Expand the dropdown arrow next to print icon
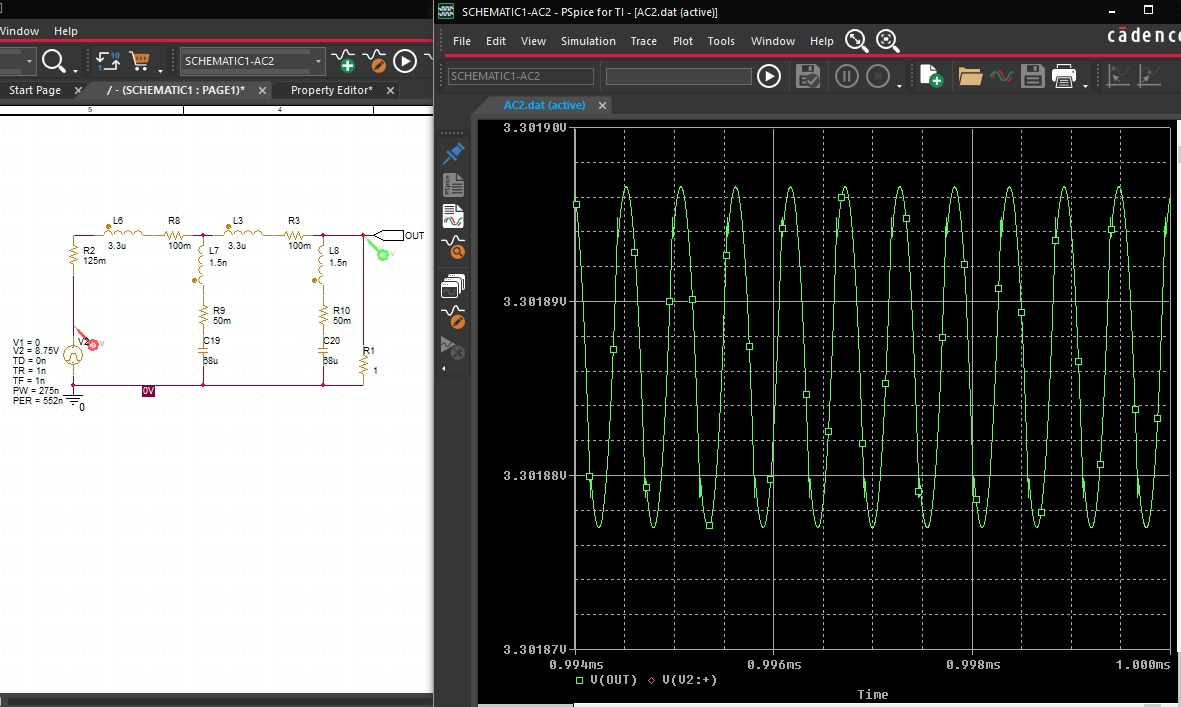 (x=1085, y=86)
